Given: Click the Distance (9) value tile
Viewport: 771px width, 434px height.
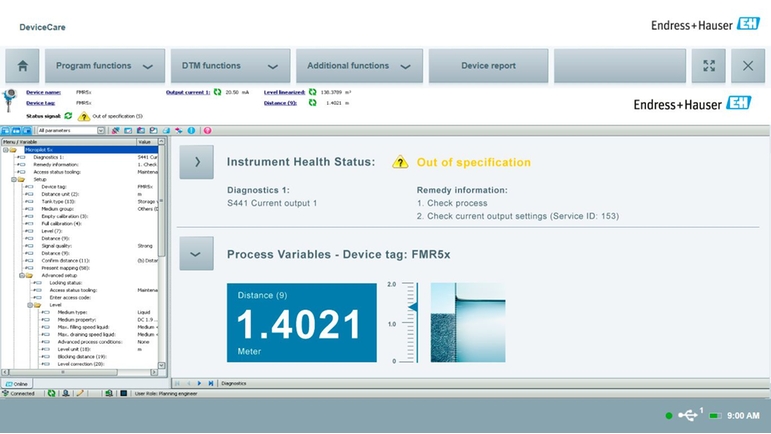Looking at the screenshot, I should coord(301,322).
